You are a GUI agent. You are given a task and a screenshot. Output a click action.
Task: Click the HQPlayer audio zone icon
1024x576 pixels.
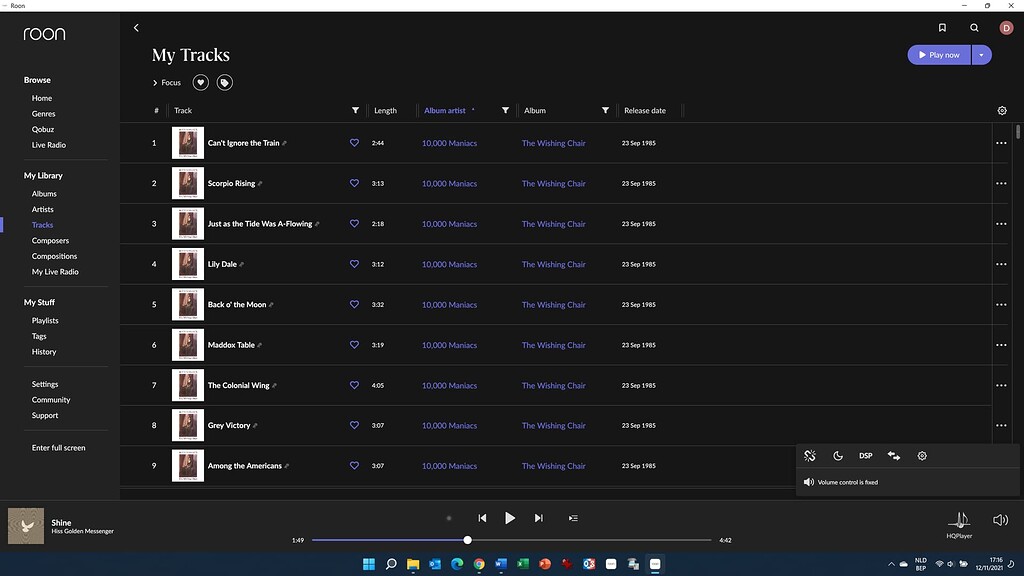[958, 520]
